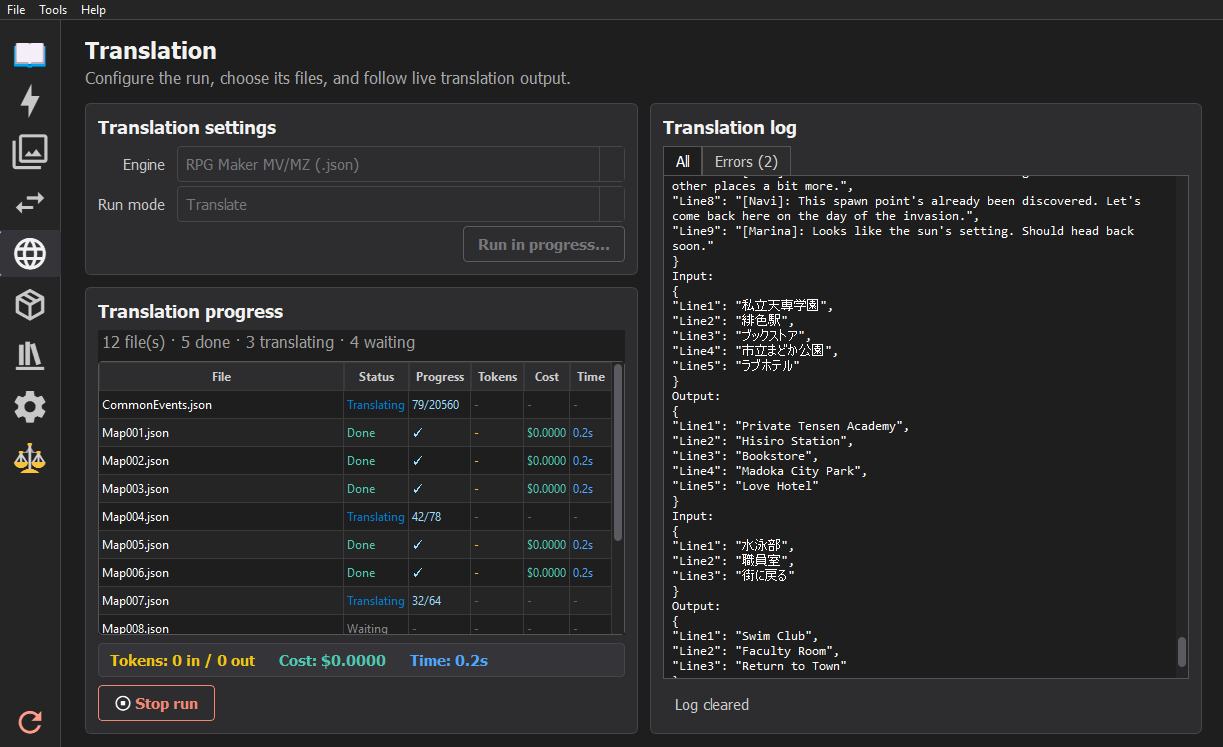The image size is (1223, 747).
Task: Open the File menu
Action: [x=16, y=10]
